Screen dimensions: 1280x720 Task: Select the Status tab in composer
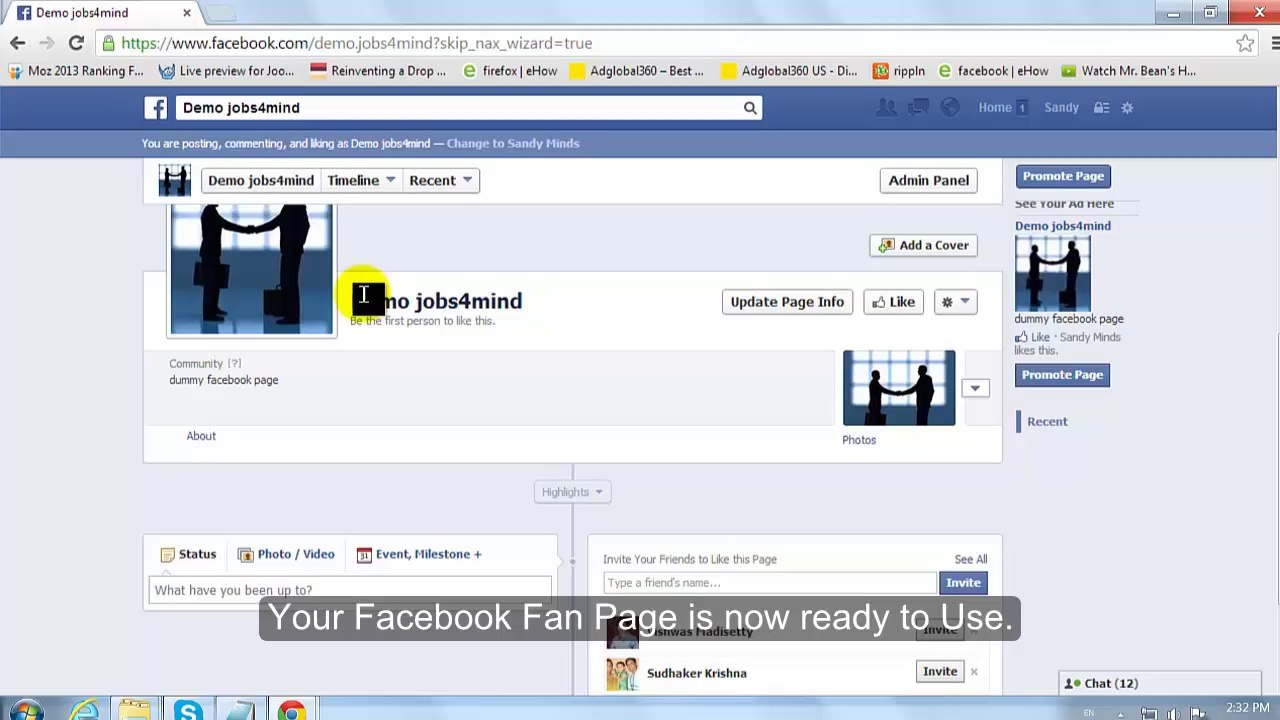click(x=188, y=554)
